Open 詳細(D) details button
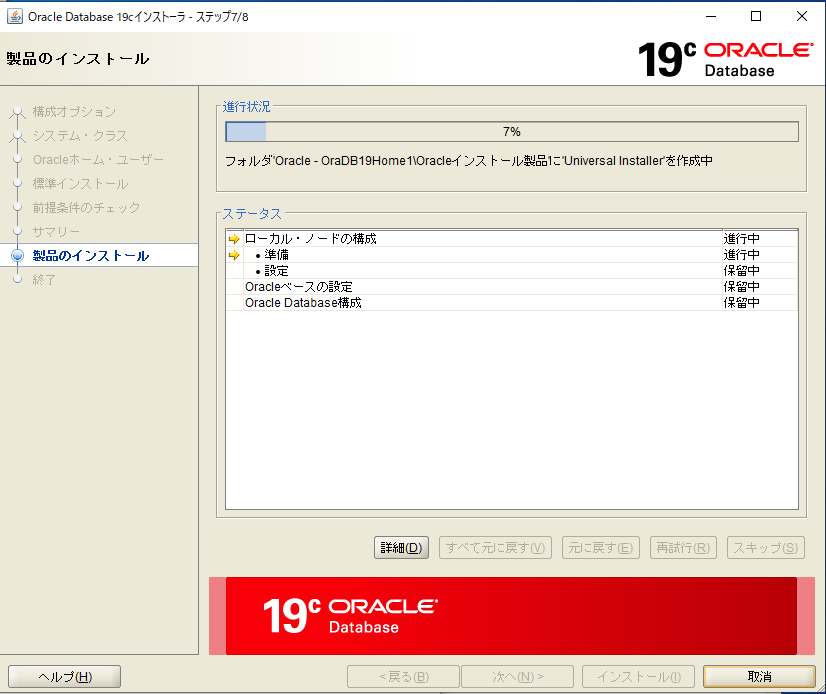This screenshot has width=826, height=694. (x=401, y=548)
